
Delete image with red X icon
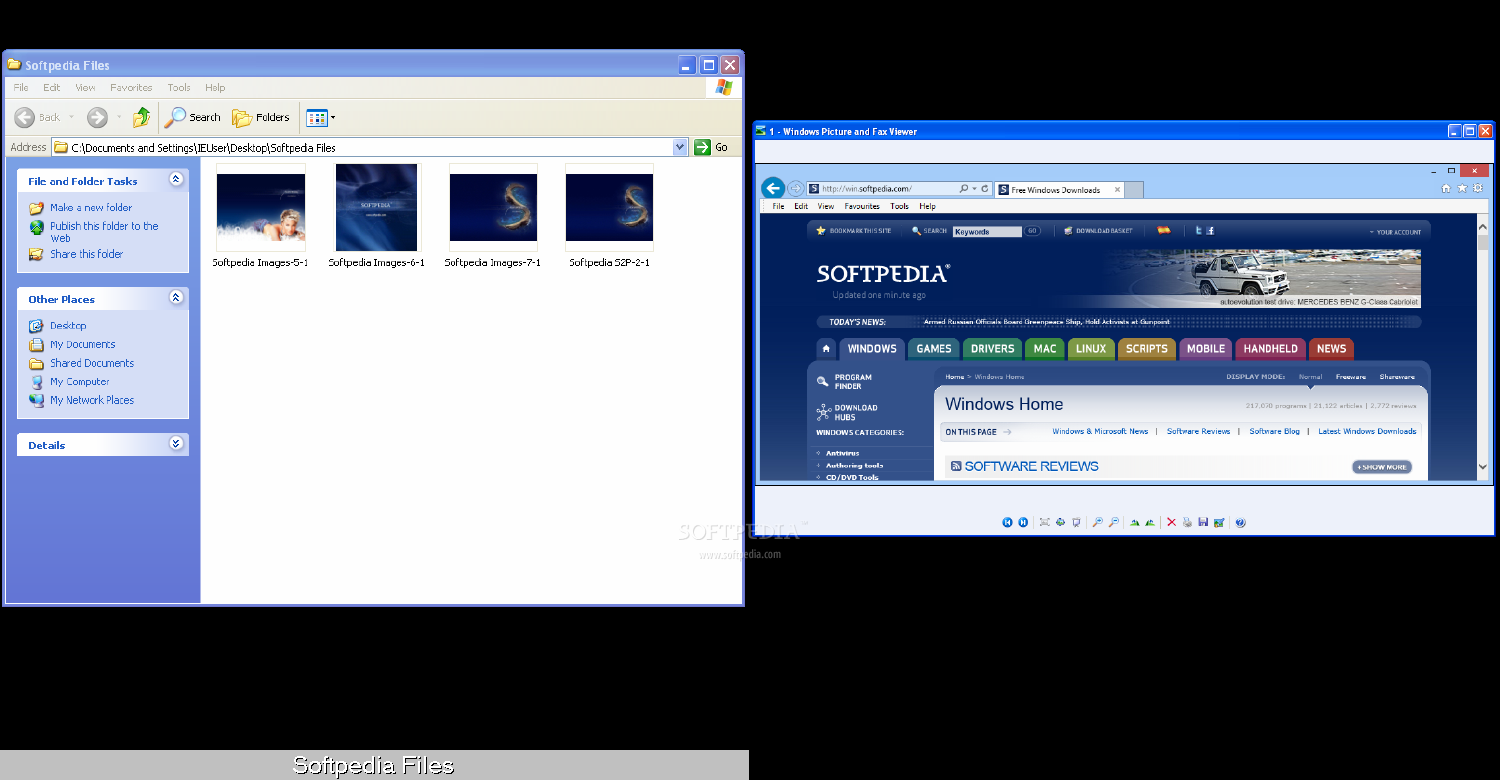[x=1171, y=522]
